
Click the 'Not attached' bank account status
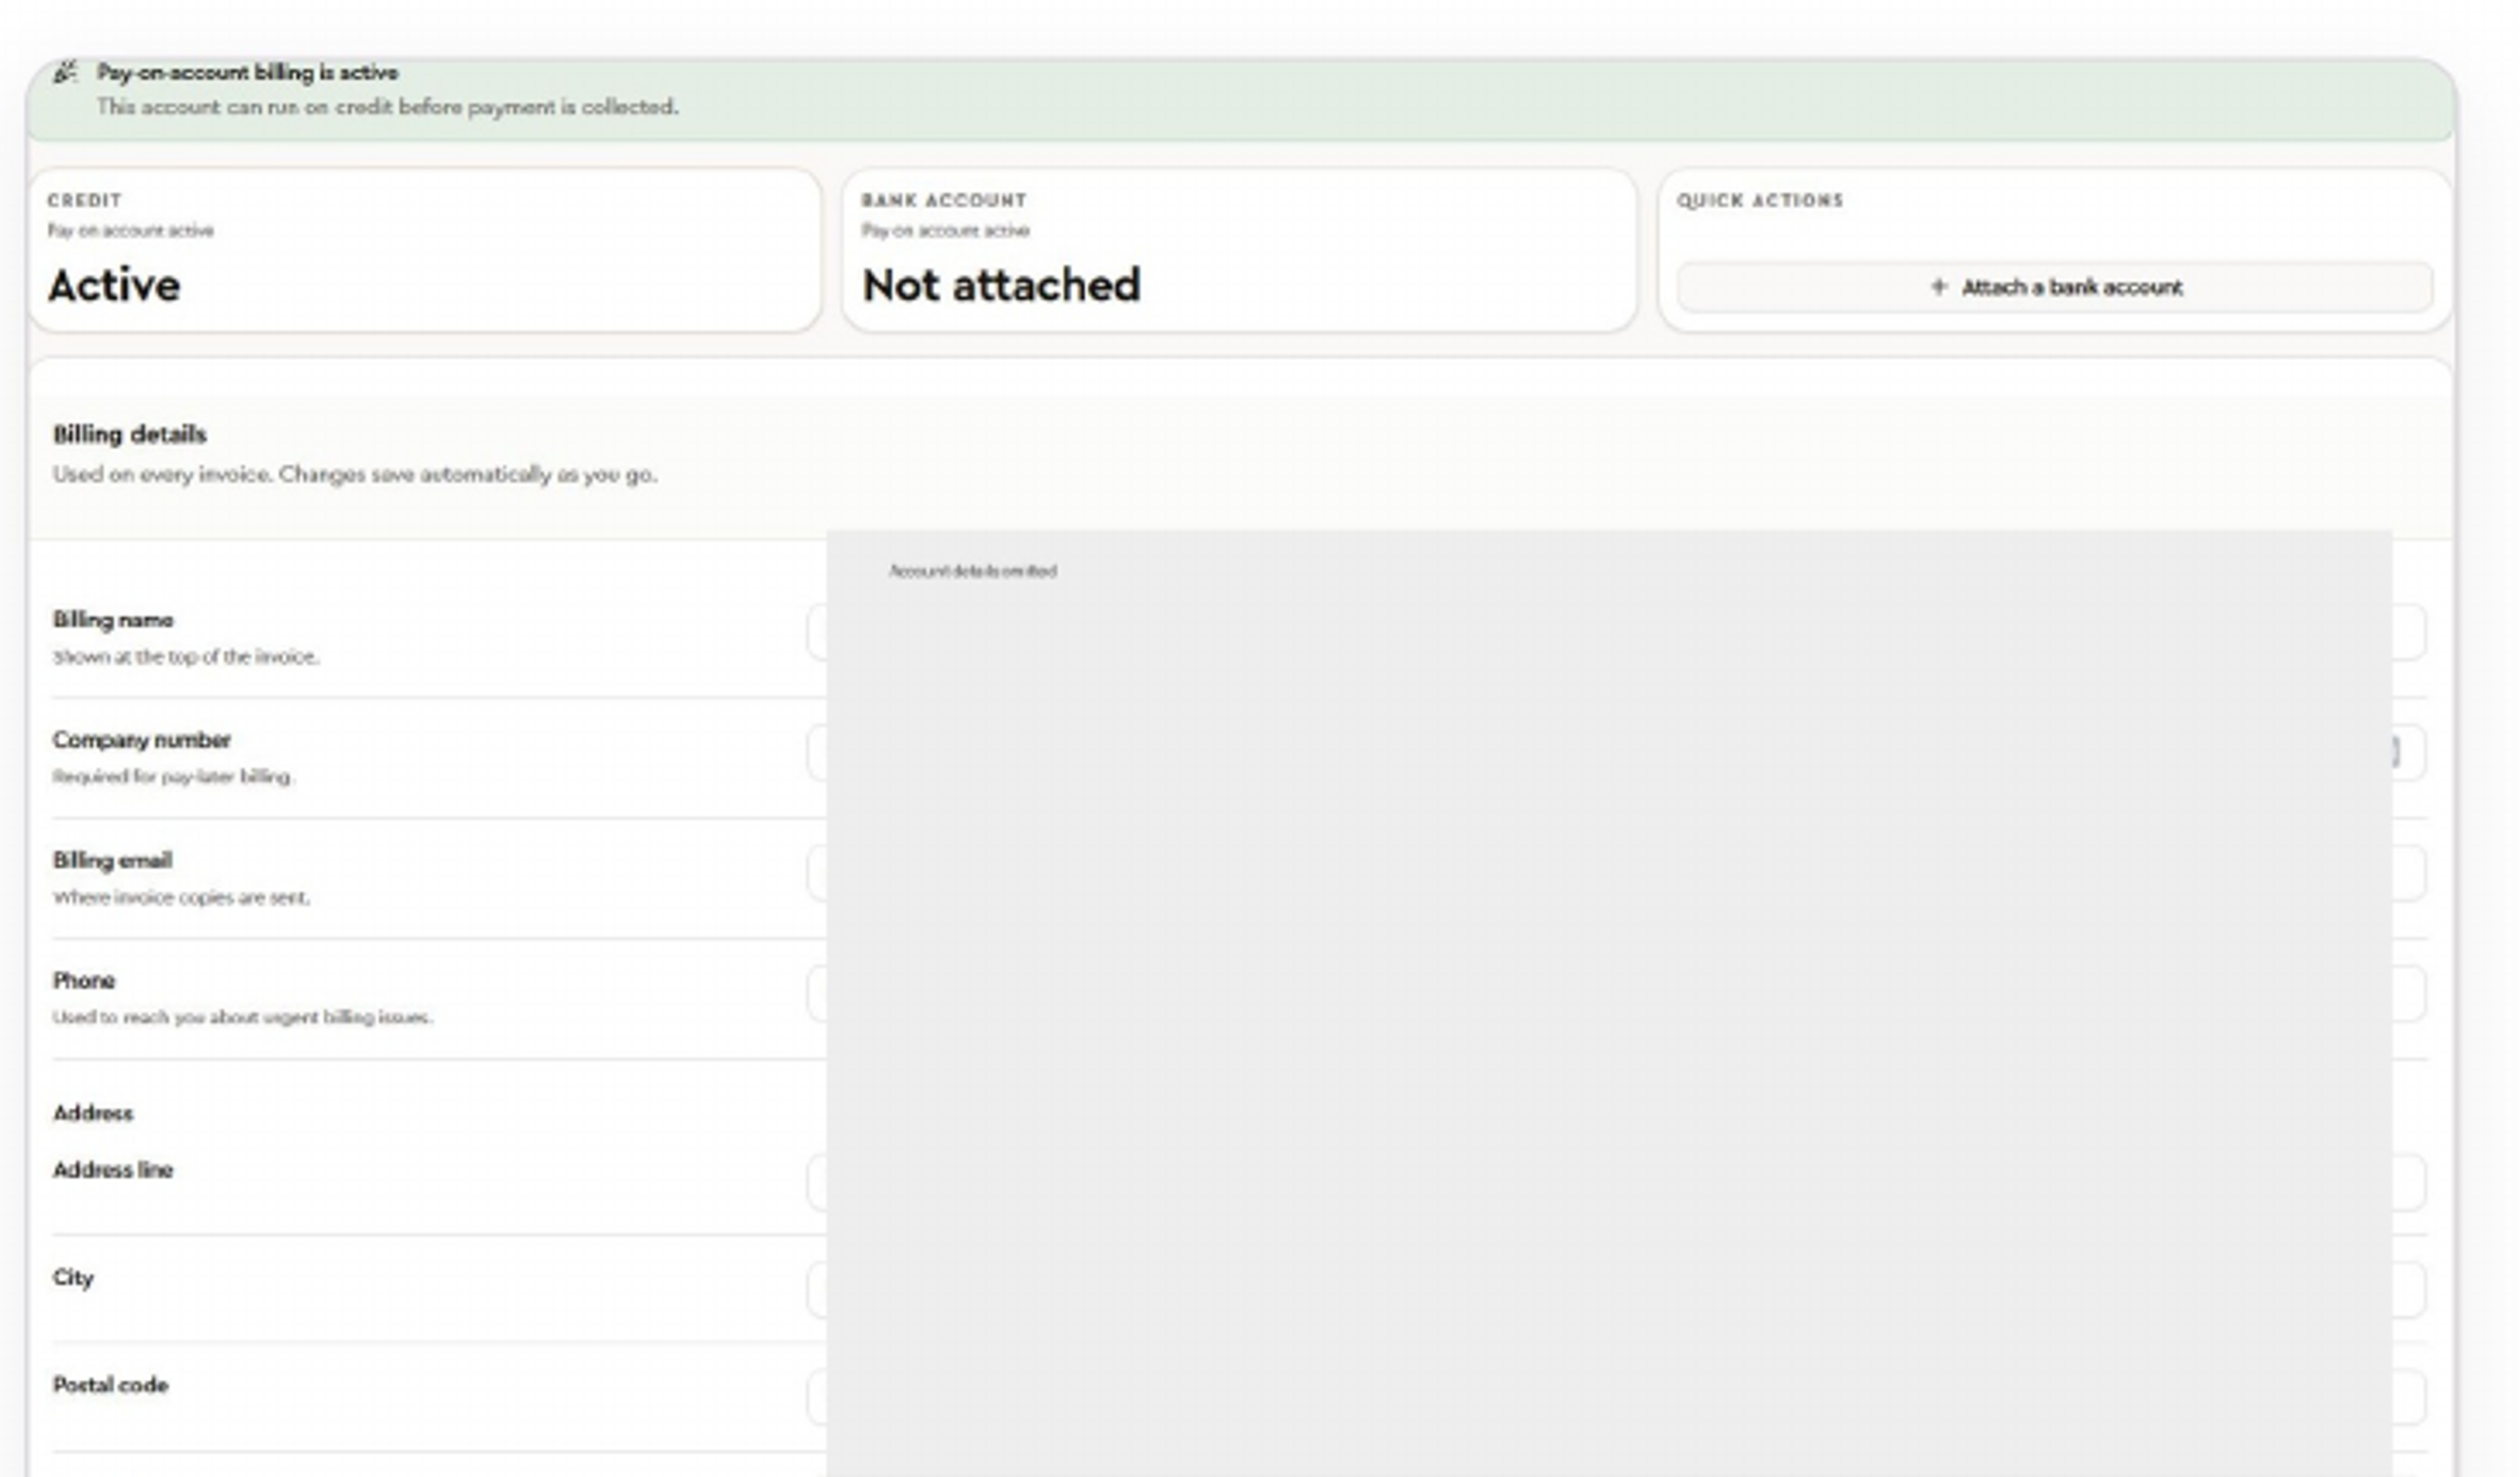tap(1001, 285)
